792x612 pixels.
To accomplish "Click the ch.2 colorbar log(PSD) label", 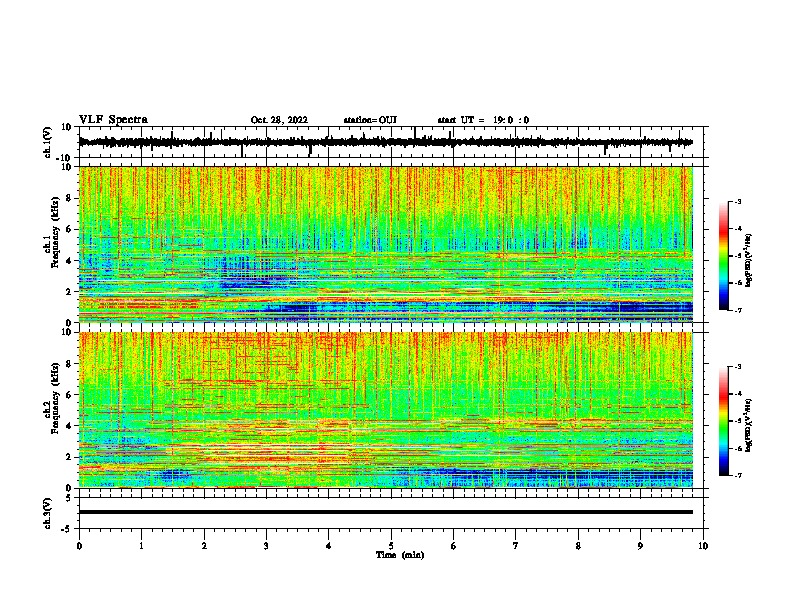I will click(x=749, y=426).
